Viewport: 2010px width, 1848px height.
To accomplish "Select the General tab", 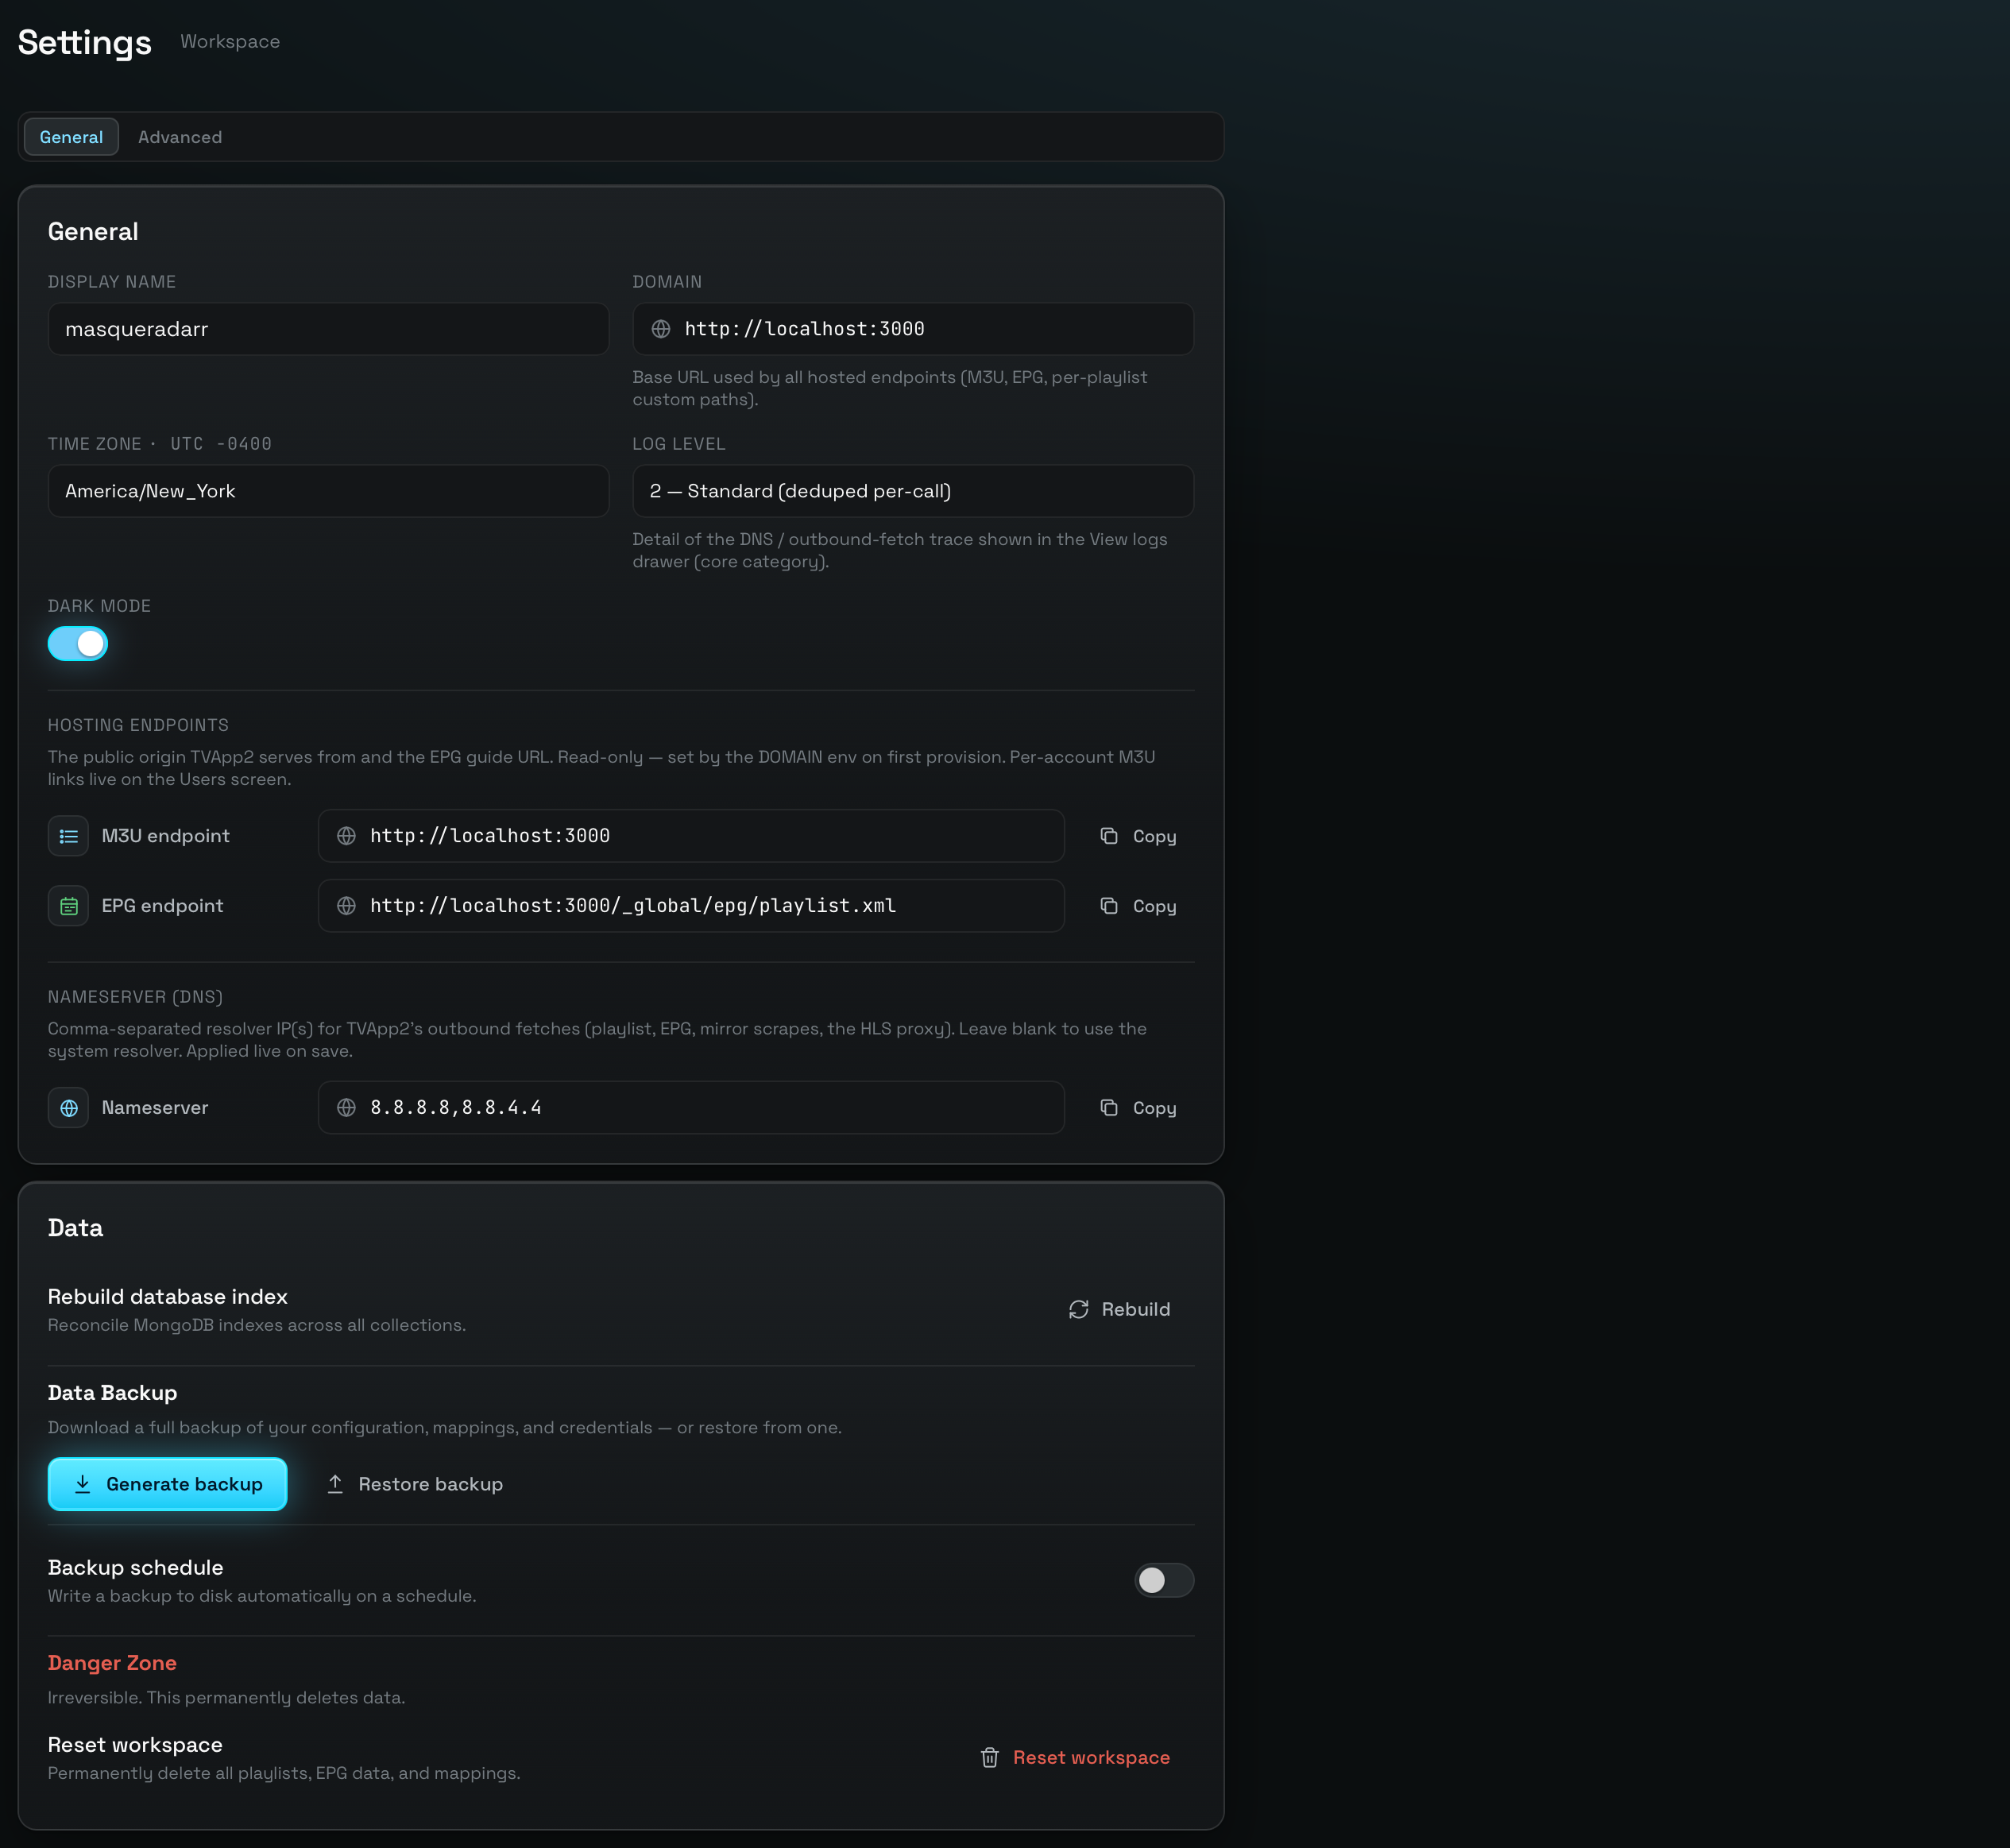I will (71, 137).
